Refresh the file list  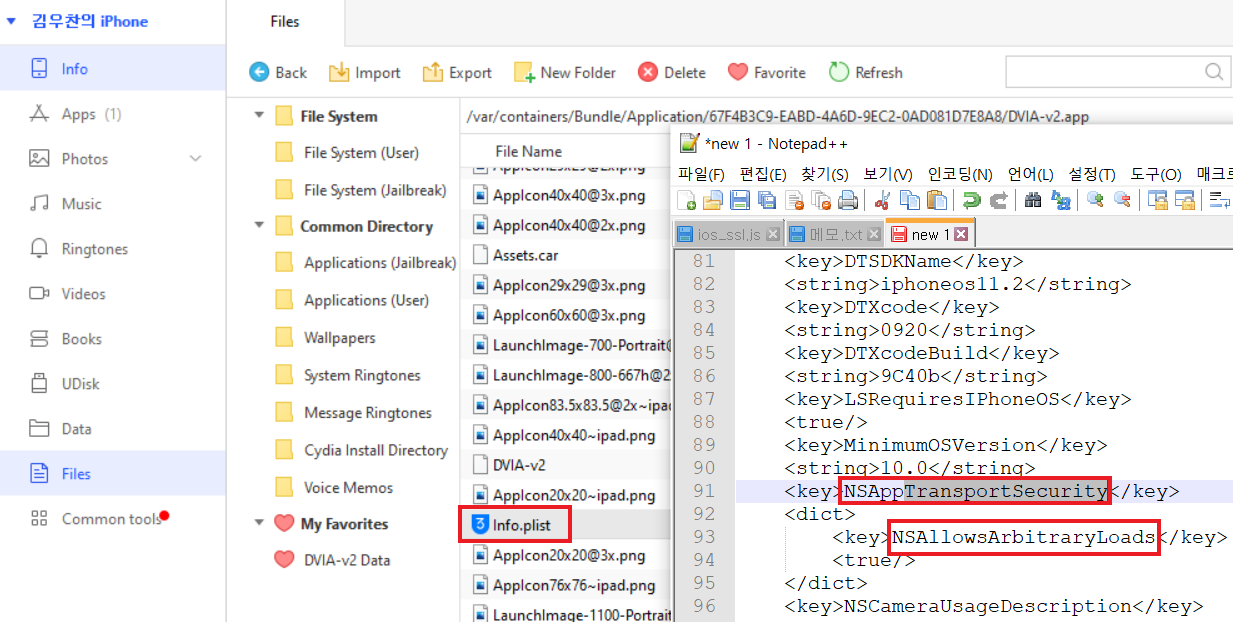866,72
